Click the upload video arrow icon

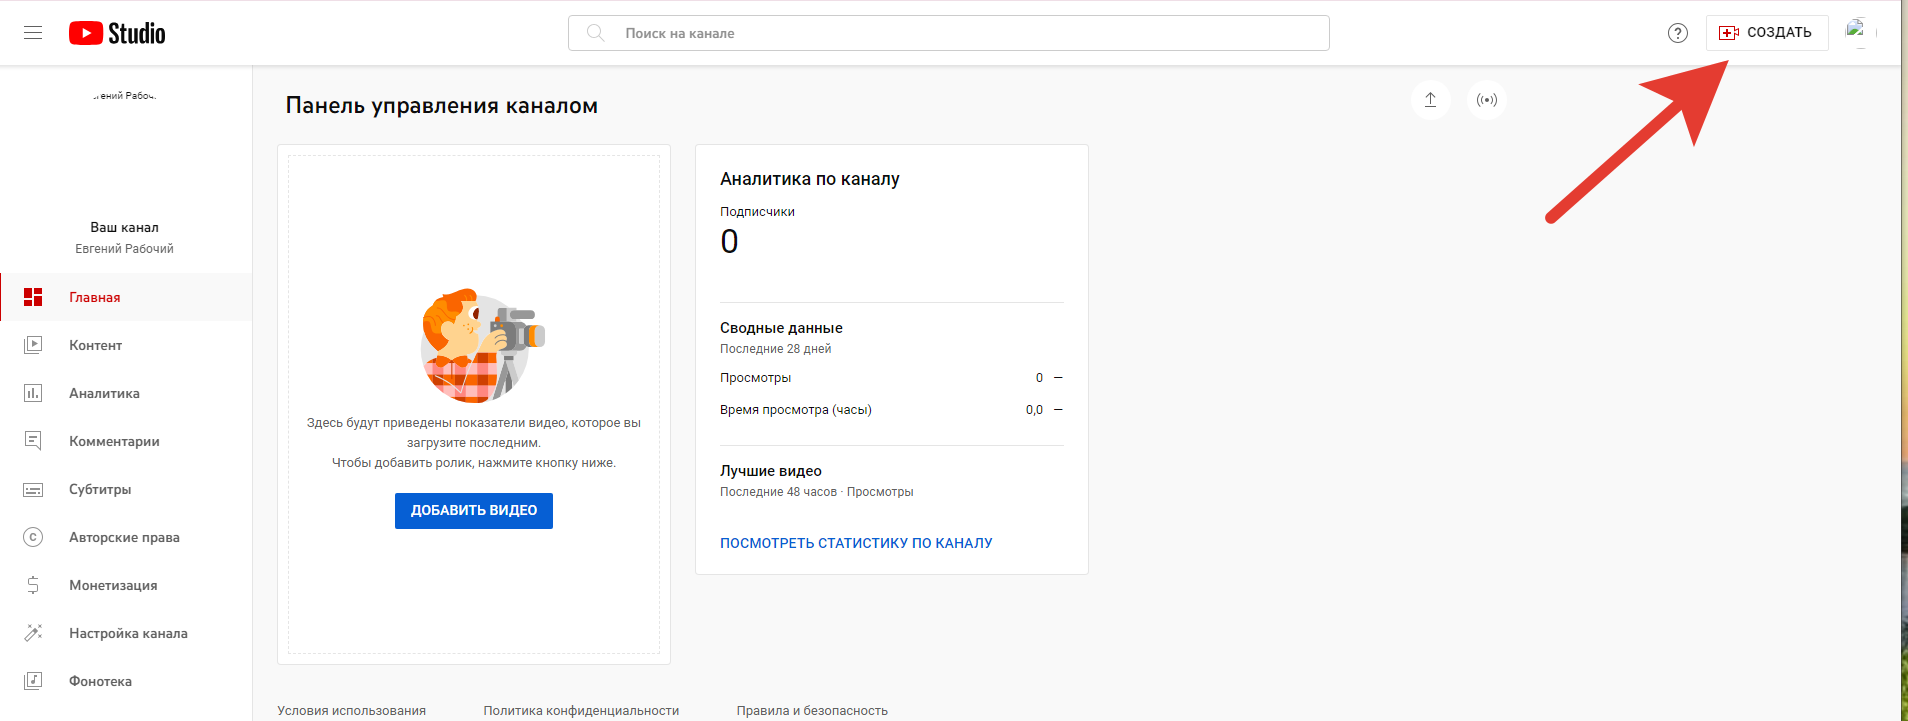click(1430, 100)
